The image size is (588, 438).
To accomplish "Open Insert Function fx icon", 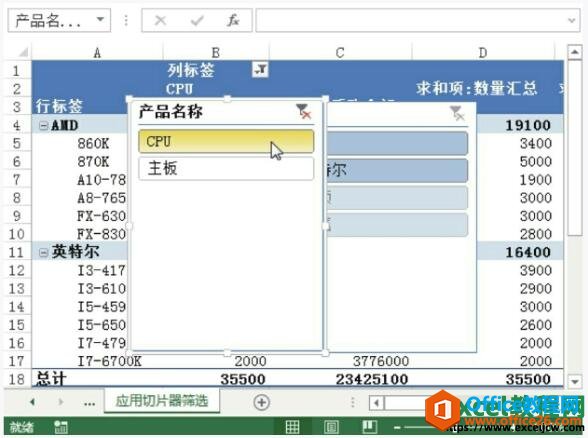I will point(232,20).
